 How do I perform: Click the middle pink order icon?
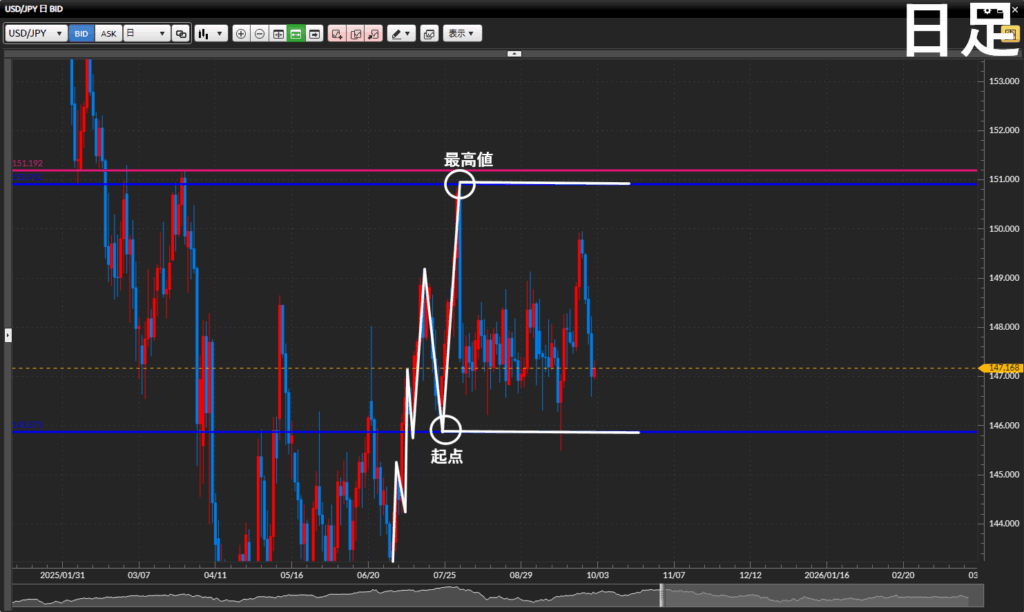(x=355, y=33)
